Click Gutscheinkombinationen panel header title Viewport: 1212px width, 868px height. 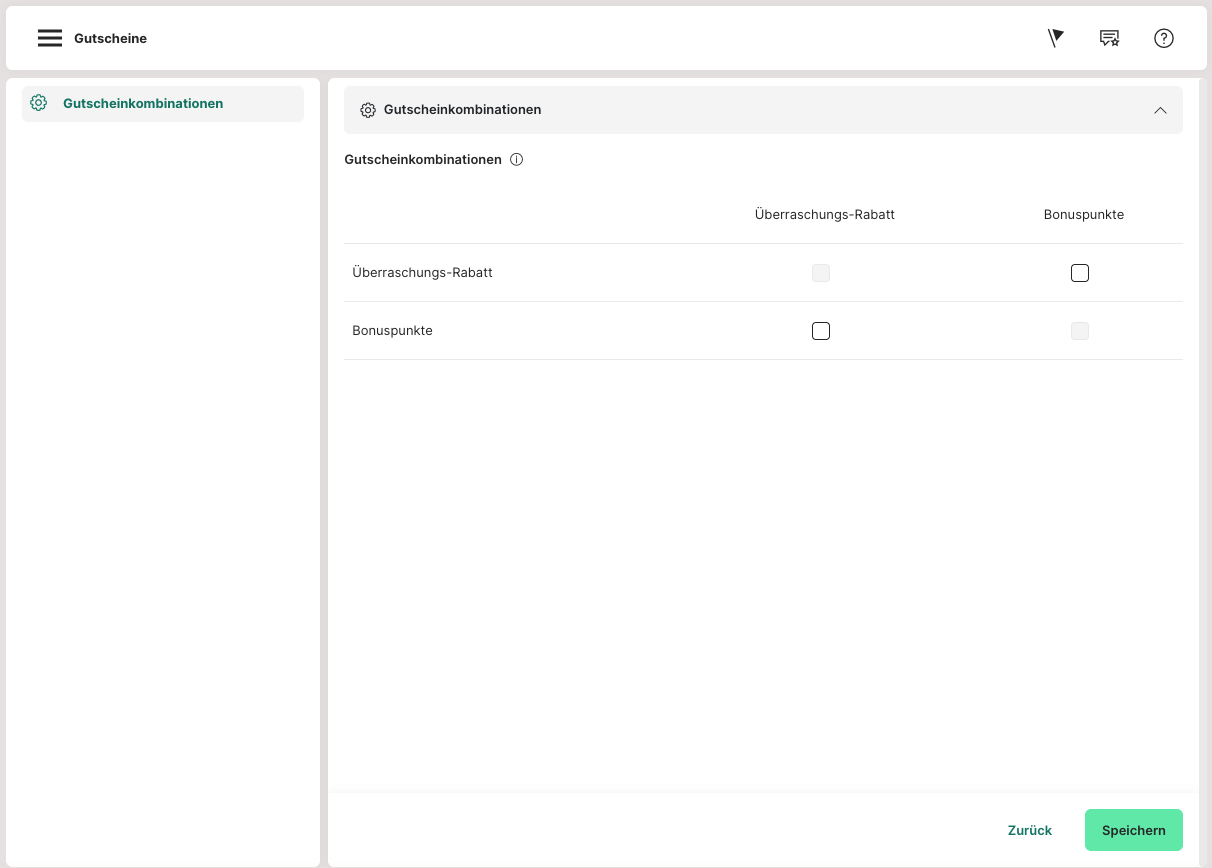click(x=462, y=110)
